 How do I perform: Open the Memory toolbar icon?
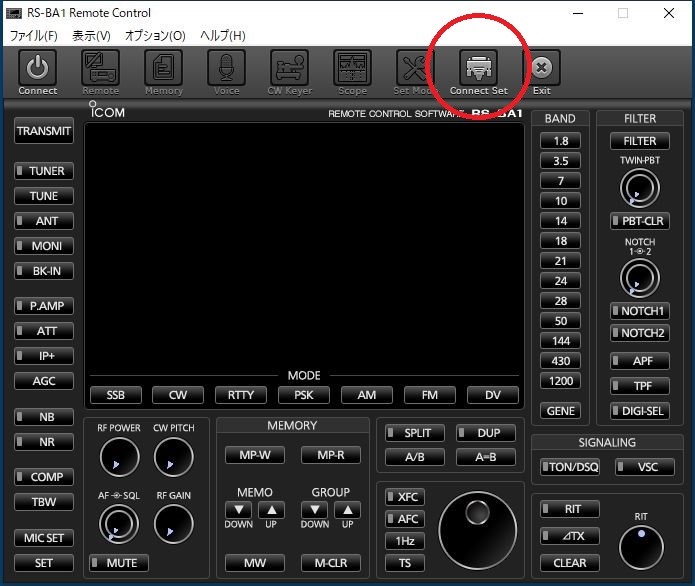click(164, 67)
